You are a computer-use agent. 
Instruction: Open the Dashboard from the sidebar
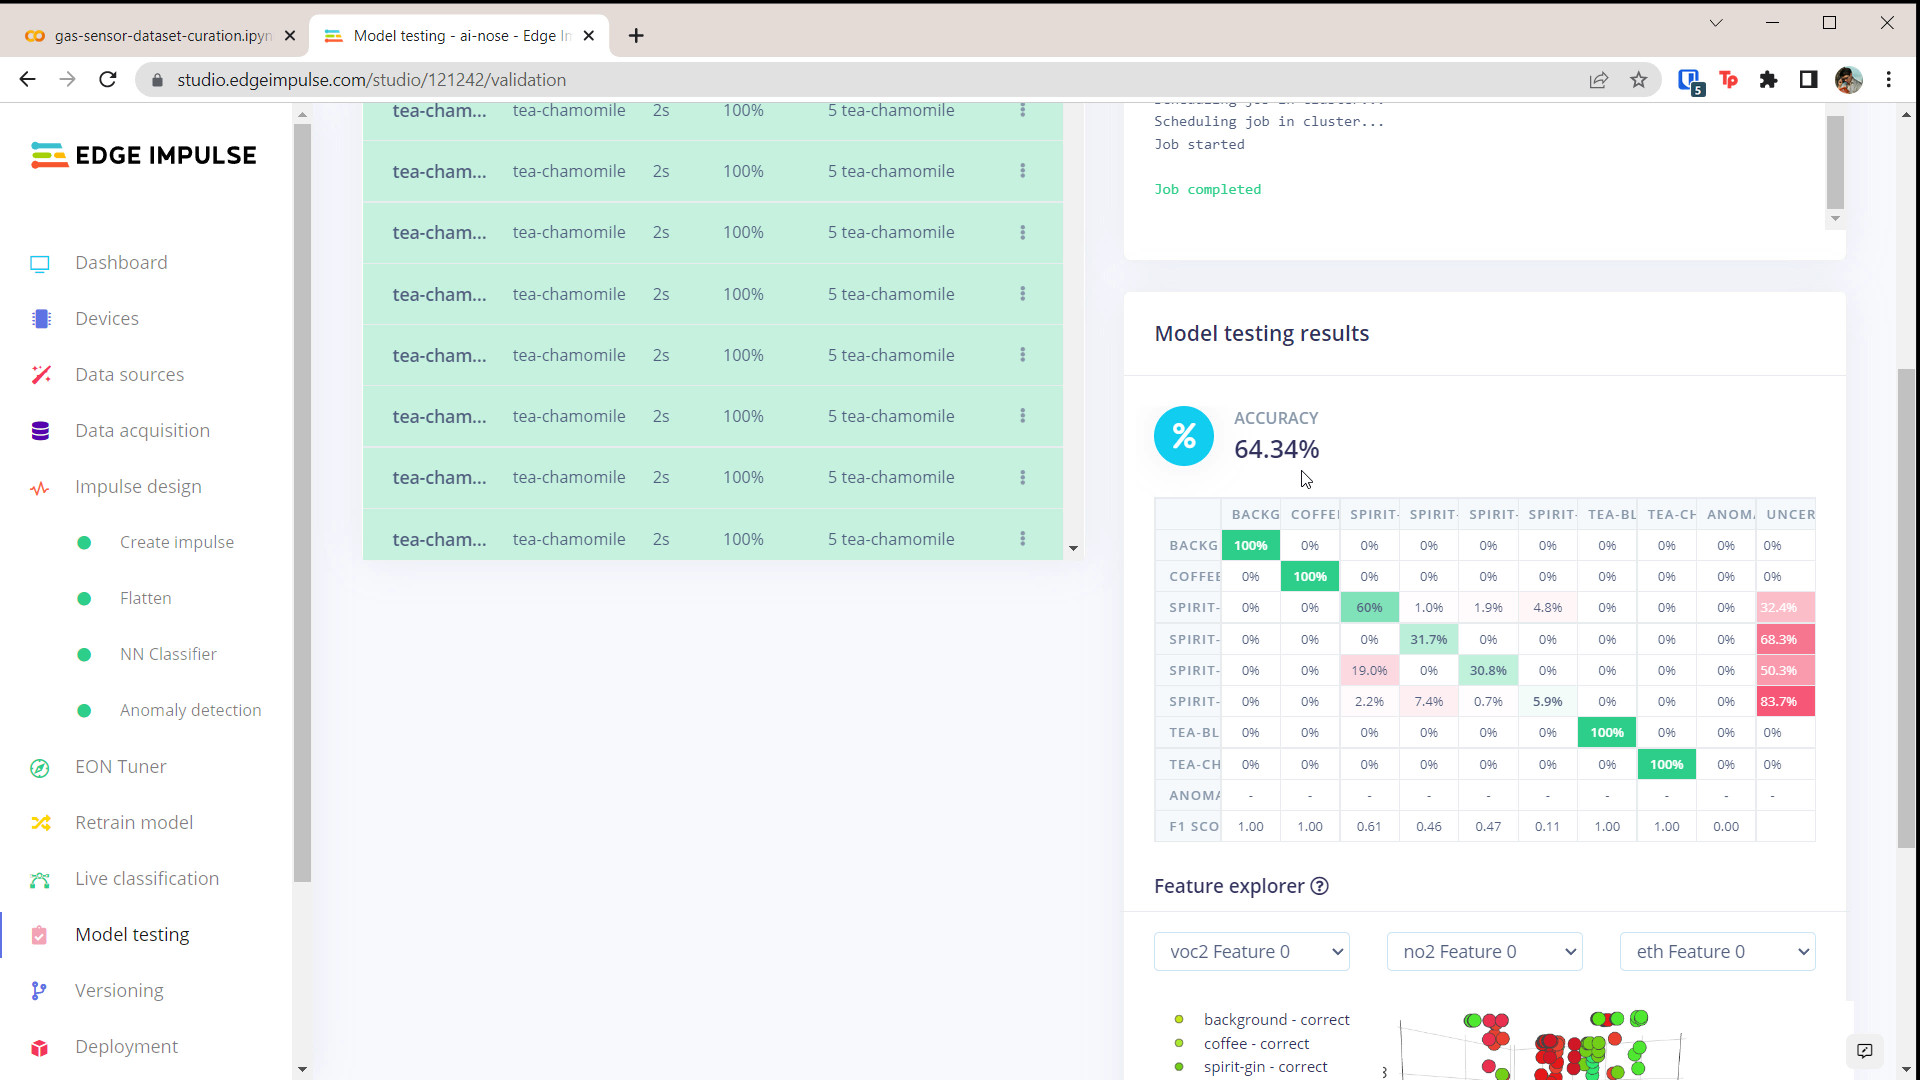(120, 262)
